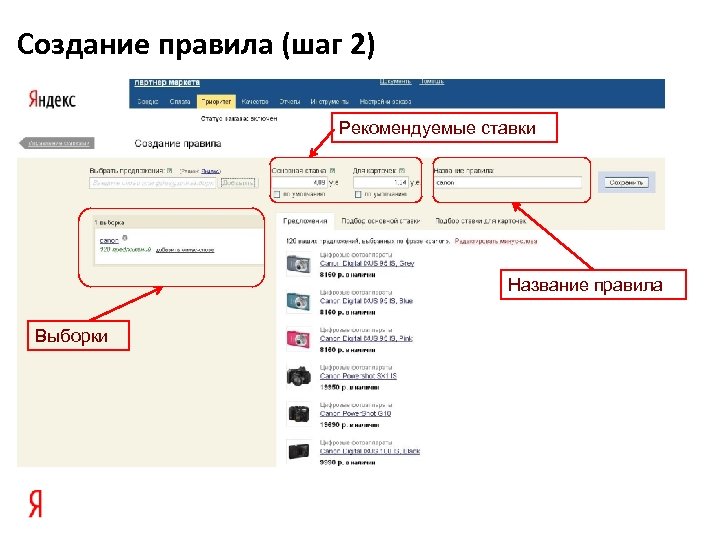Image resolution: width=720 pixels, height=540 pixels.
Task: Click the 19650 р. price text
Action: [333, 387]
